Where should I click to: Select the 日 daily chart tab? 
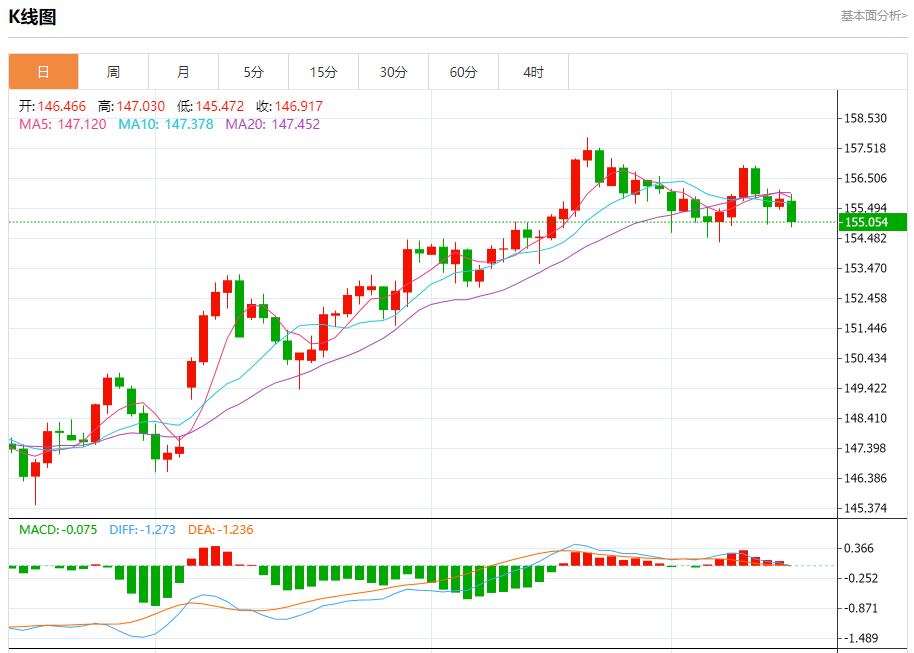(x=43, y=72)
